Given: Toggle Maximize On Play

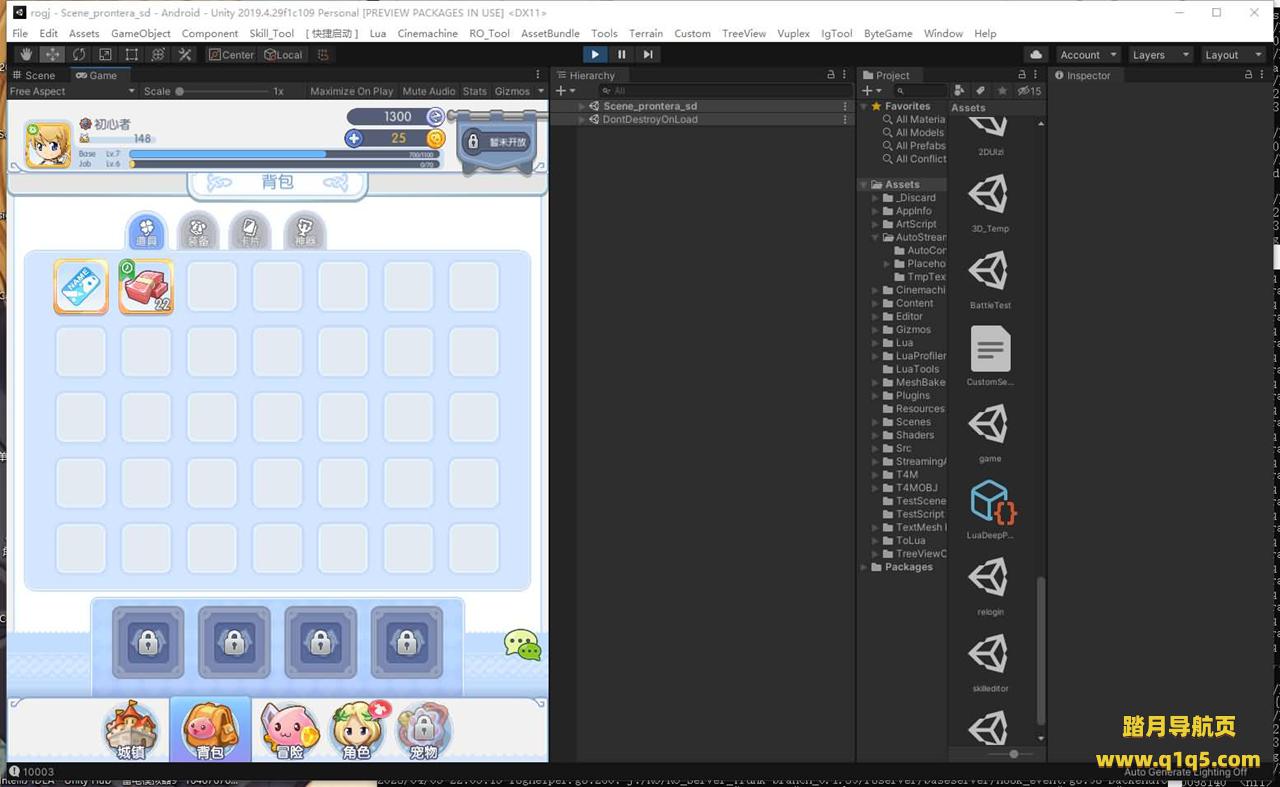Looking at the screenshot, I should (x=351, y=91).
